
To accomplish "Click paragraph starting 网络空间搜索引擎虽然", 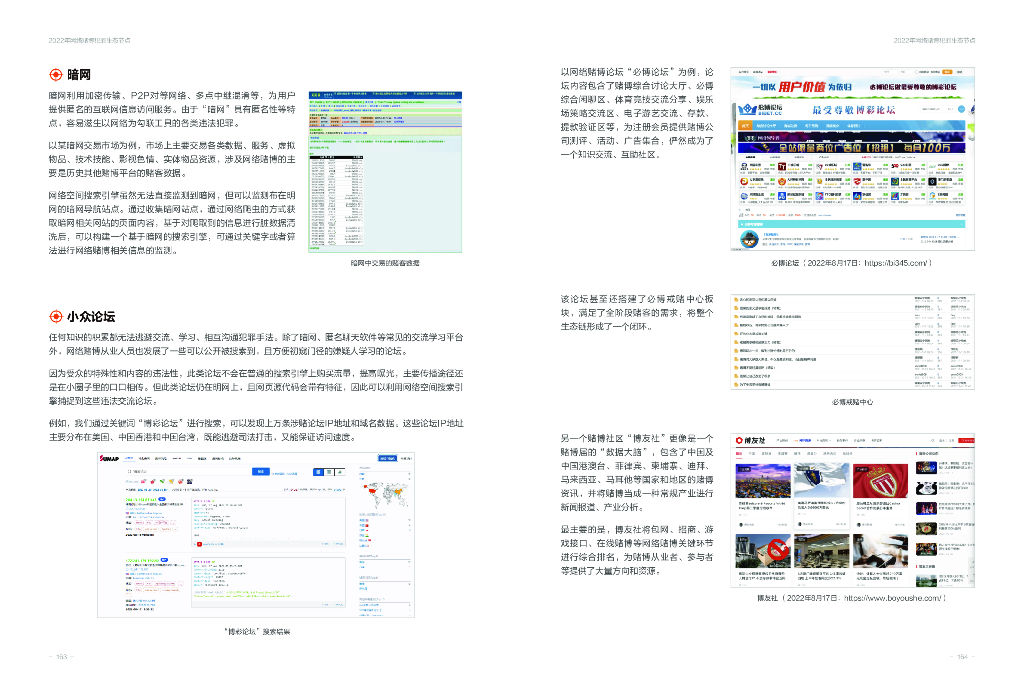I will [x=172, y=223].
